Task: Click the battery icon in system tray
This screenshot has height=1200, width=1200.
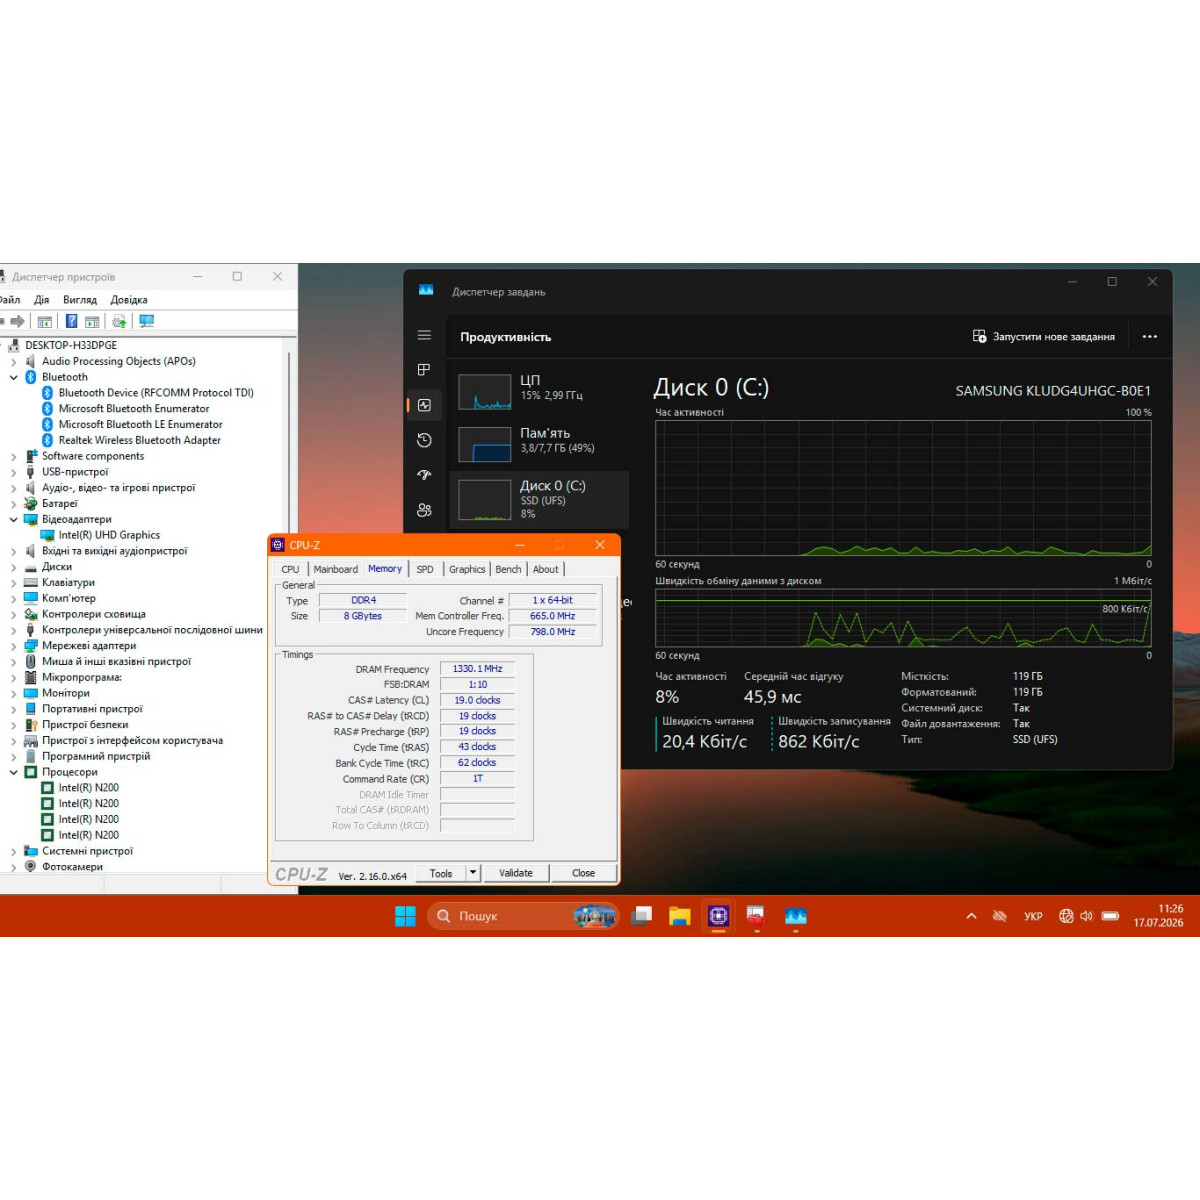Action: tap(1110, 916)
